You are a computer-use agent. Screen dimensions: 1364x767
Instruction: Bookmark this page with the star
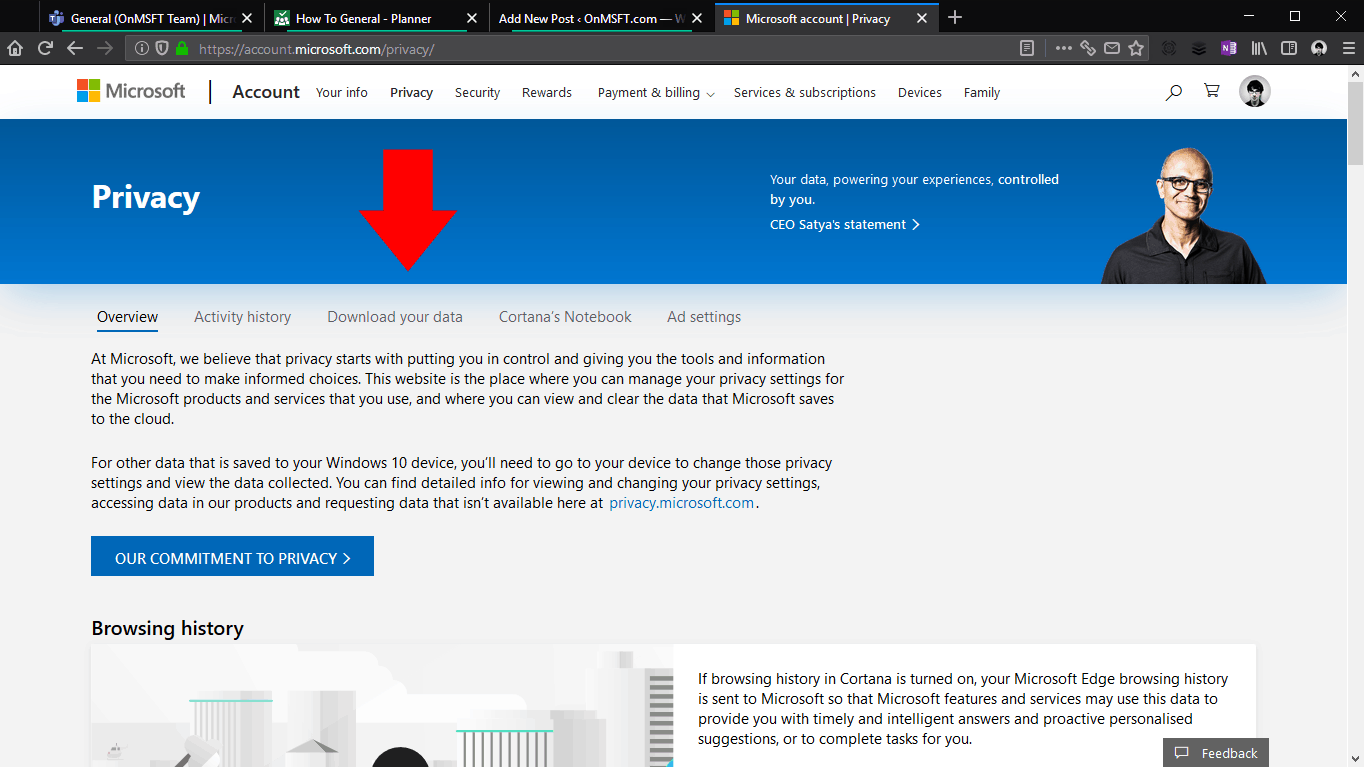[1136, 48]
